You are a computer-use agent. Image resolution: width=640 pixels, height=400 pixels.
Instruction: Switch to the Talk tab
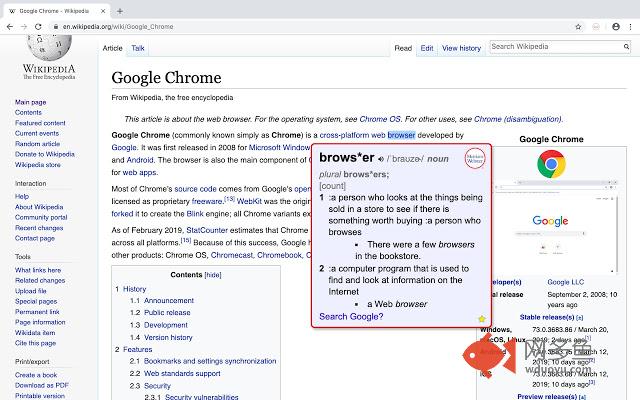coord(138,48)
